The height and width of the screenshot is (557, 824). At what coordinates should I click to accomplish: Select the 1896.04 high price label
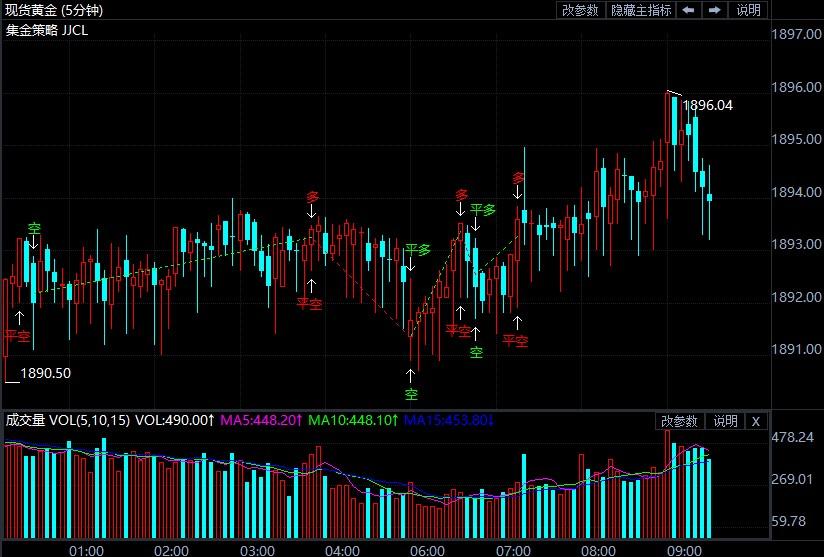coord(707,106)
